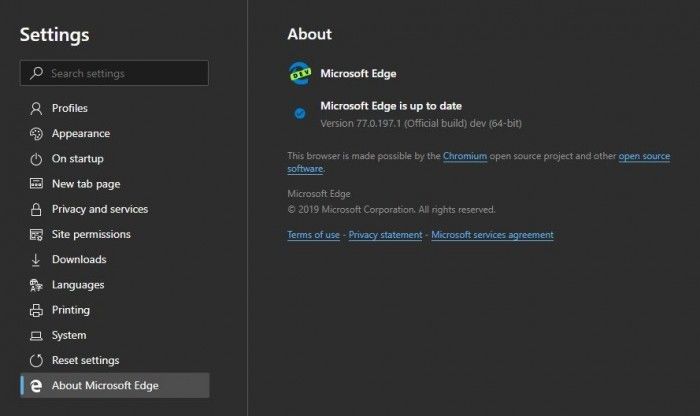Click the New tab page icon
Viewport: 700px width, 416px height.
36,183
